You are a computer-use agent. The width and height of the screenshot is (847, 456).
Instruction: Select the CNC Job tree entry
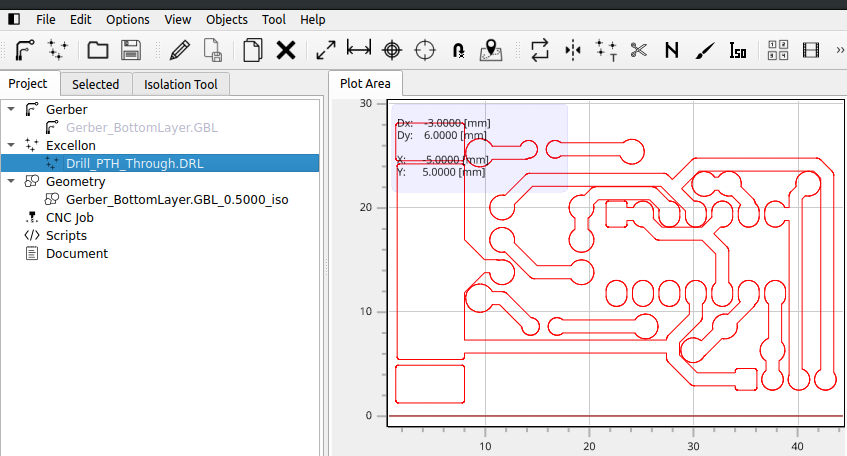click(69, 217)
